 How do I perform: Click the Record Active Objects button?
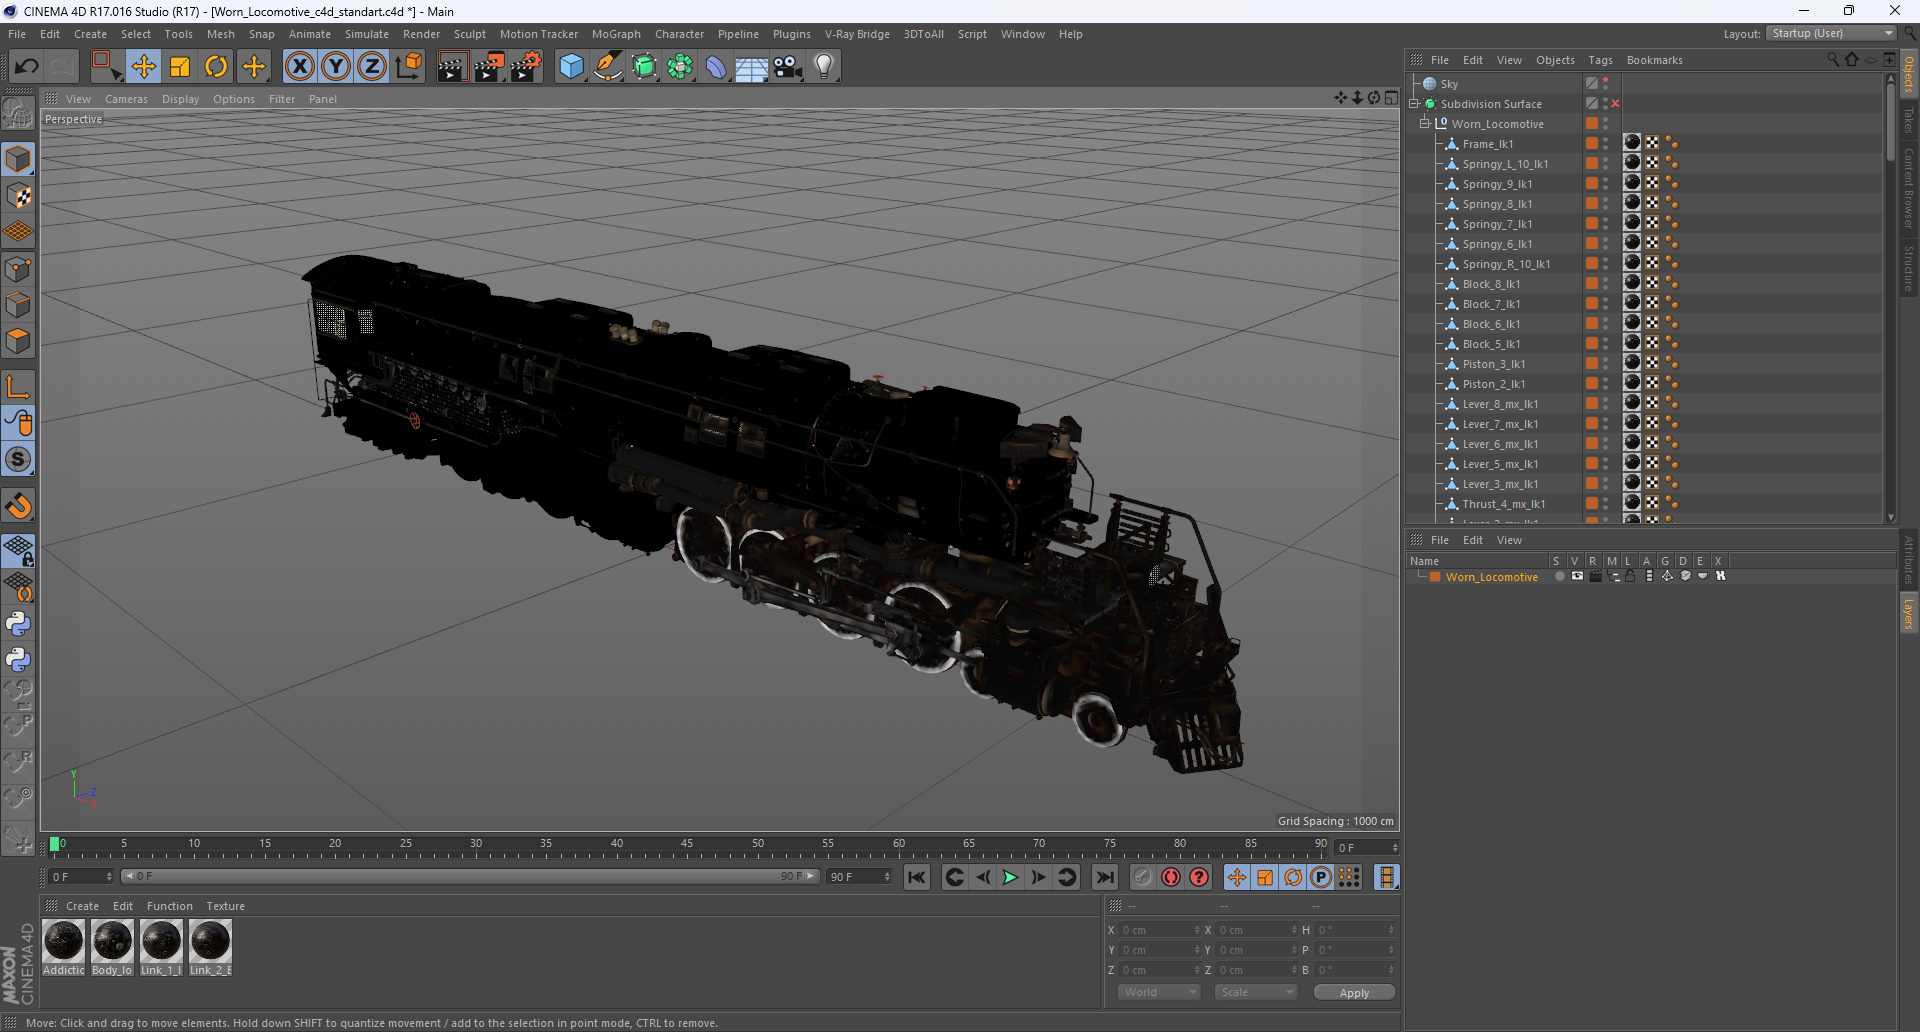[x=1142, y=877]
